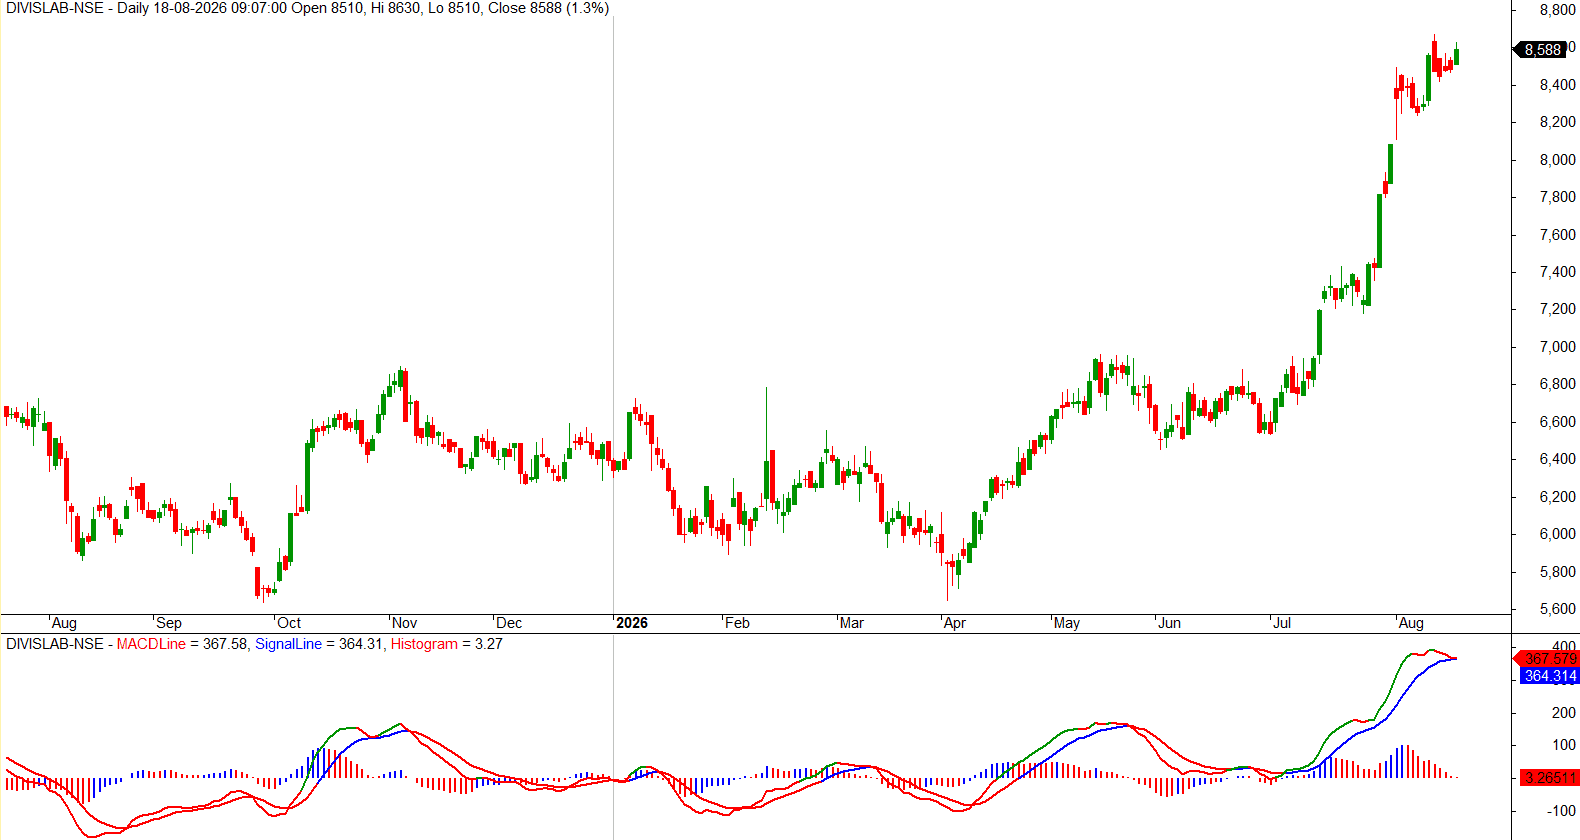Click the 8,400 price axis label
This screenshot has height=840, width=1580.
click(1558, 85)
